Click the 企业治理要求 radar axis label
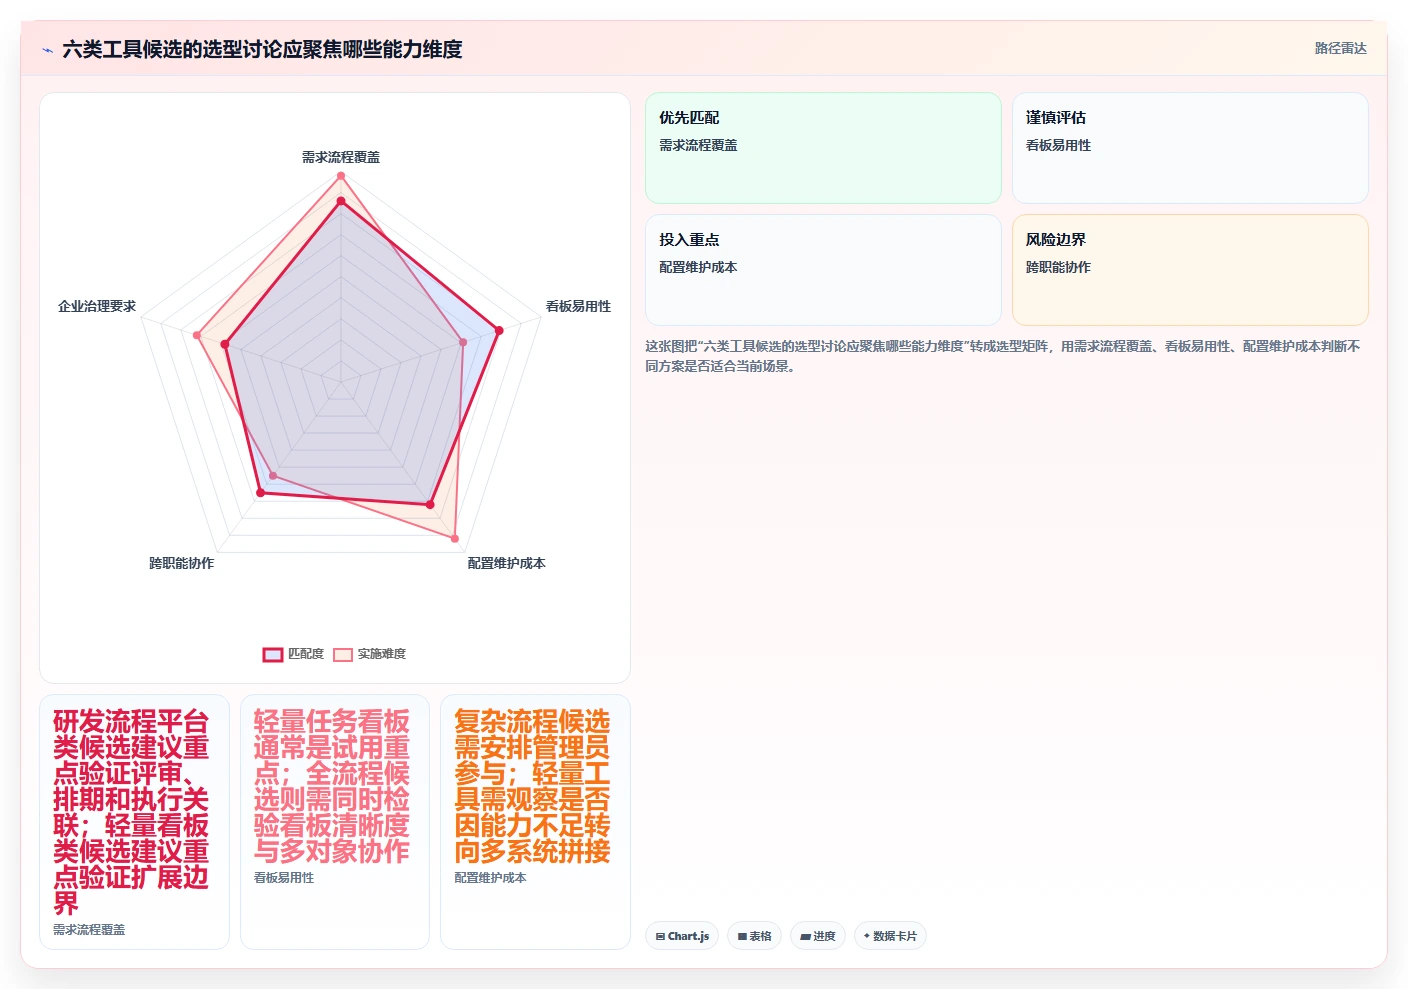This screenshot has width=1408, height=989. pyautogui.click(x=97, y=306)
